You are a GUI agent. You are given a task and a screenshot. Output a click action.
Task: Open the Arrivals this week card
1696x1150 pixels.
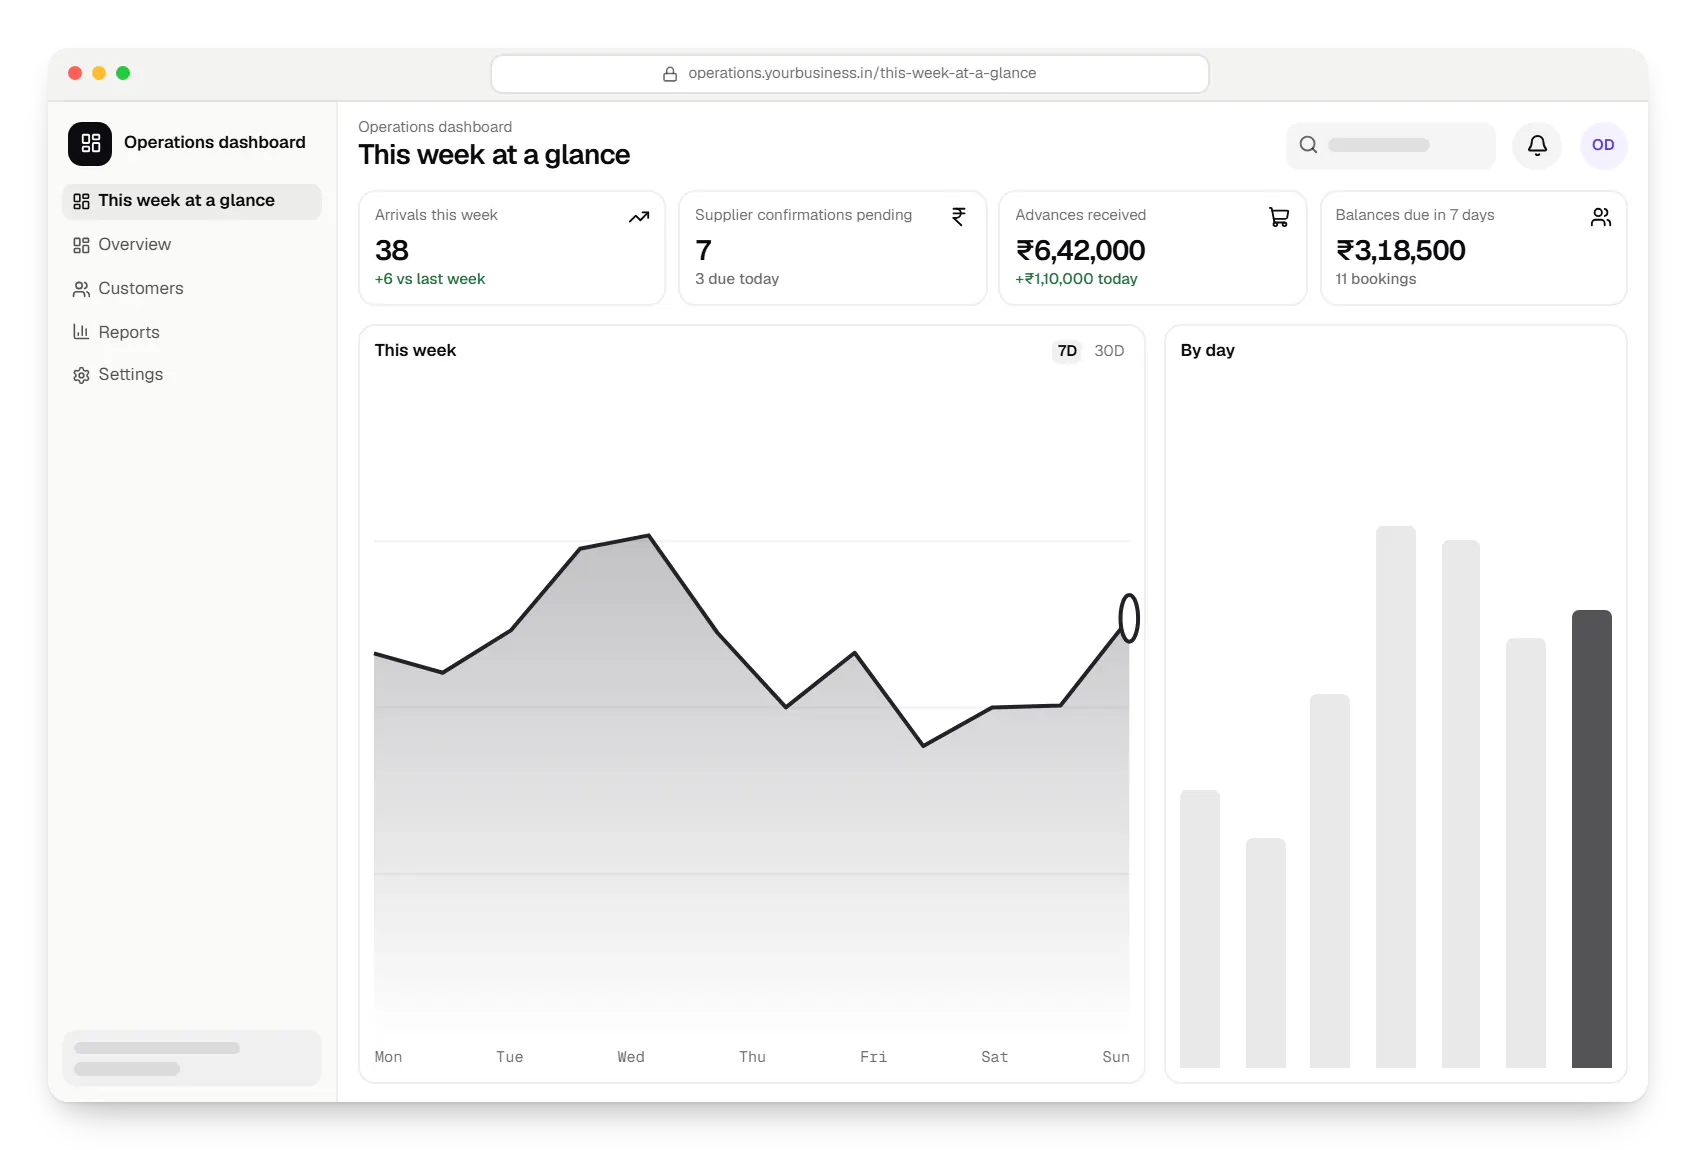pos(512,248)
